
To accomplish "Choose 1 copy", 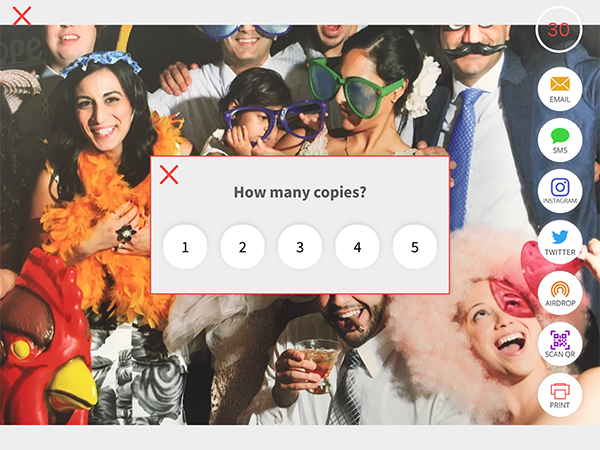I will tap(185, 247).
